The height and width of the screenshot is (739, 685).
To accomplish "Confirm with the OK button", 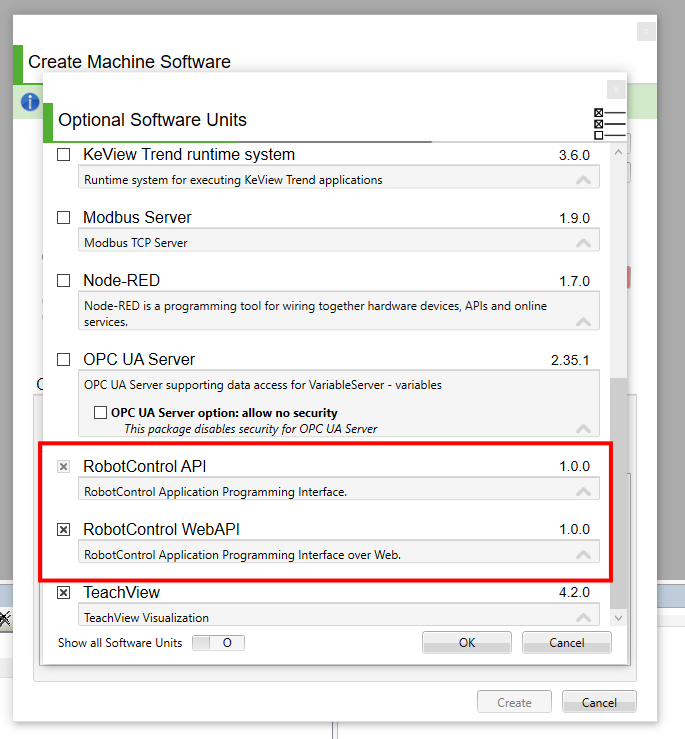I will 467,643.
